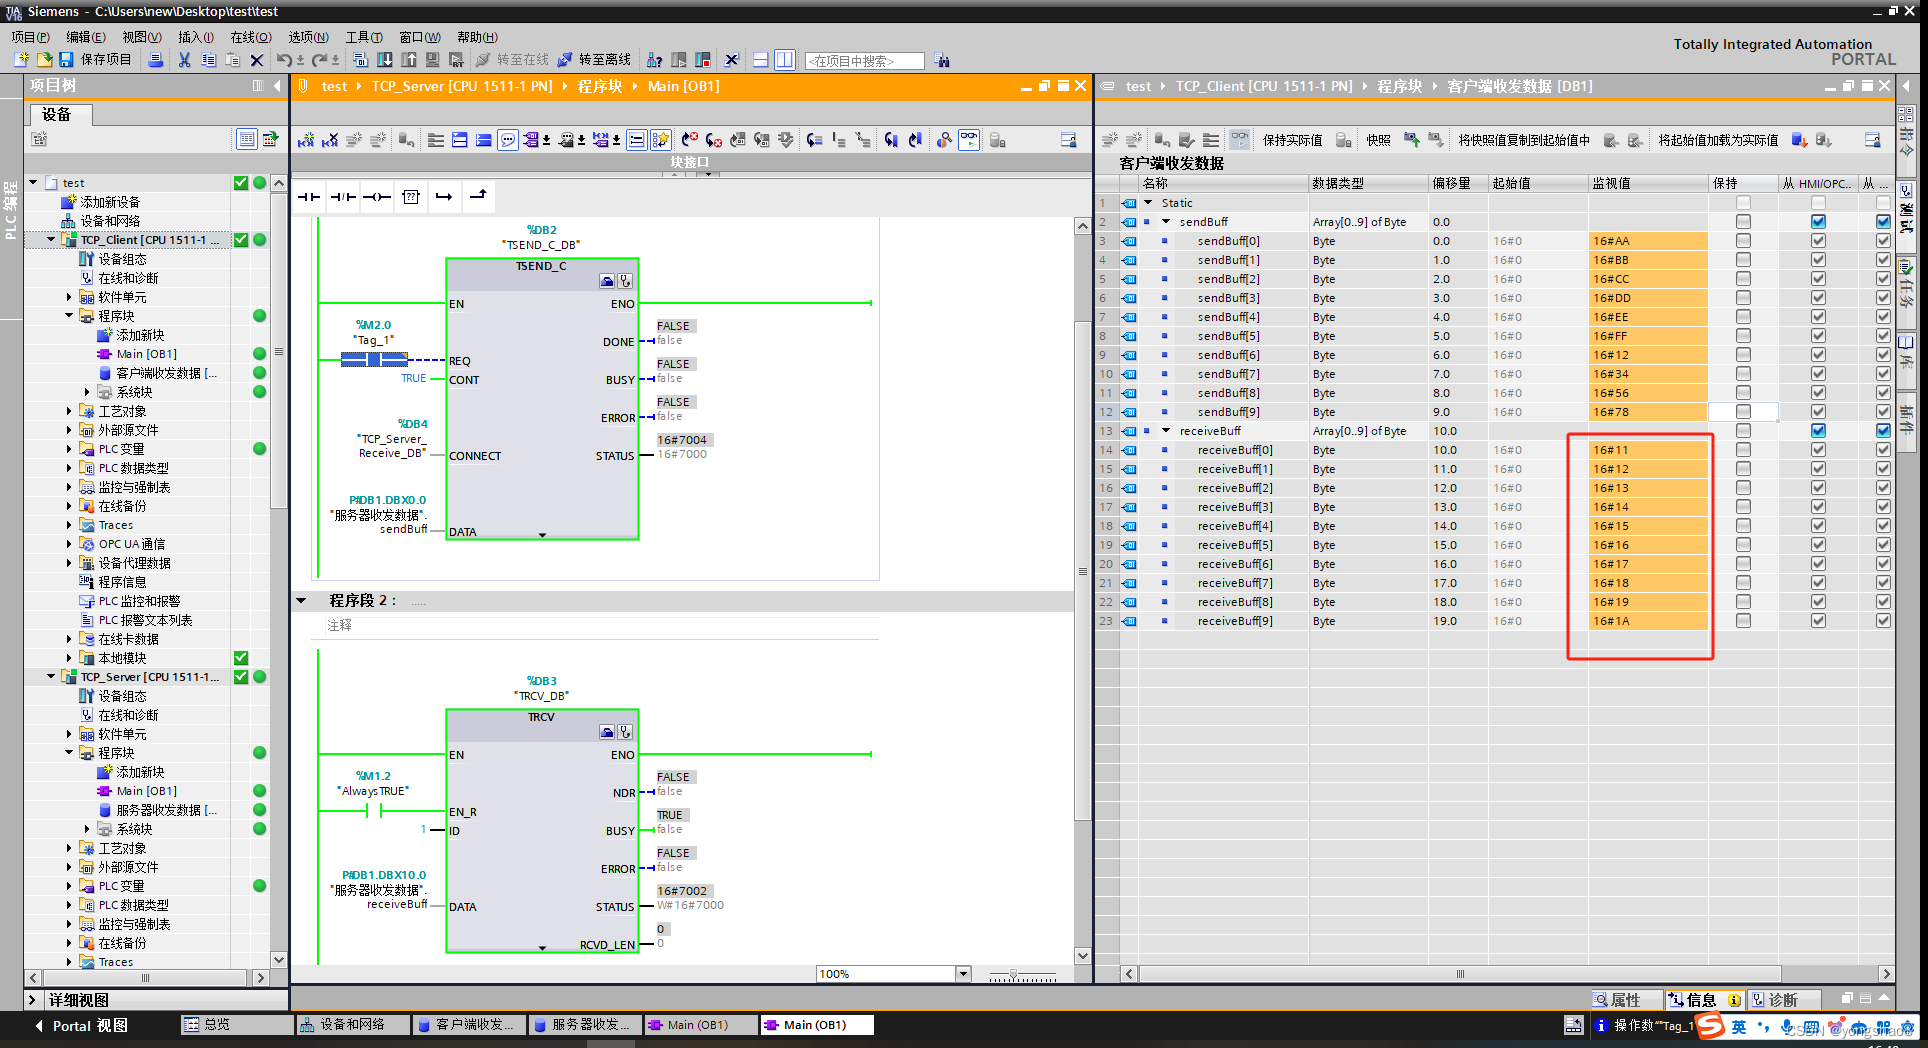Toggle HMI/OPC accessible checkbox for receiveBuff

pos(1818,431)
